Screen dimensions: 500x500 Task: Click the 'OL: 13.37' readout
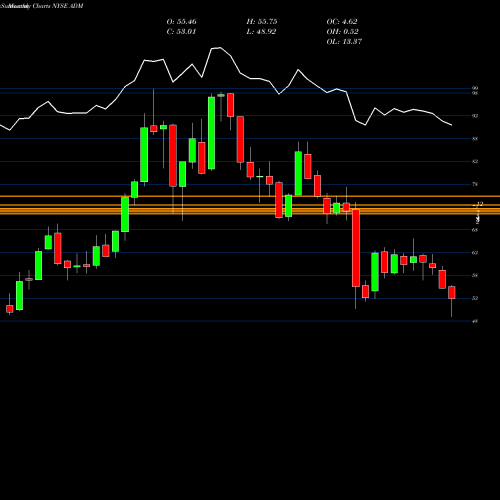pos(344,42)
